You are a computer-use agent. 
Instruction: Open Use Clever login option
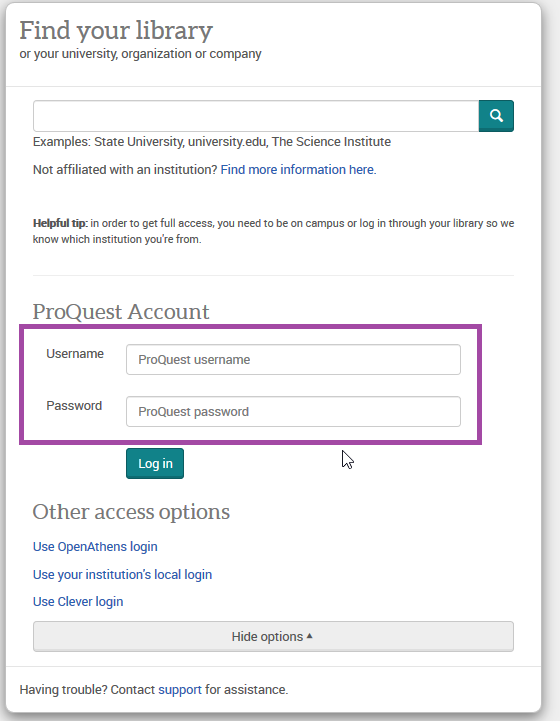pyautogui.click(x=78, y=602)
